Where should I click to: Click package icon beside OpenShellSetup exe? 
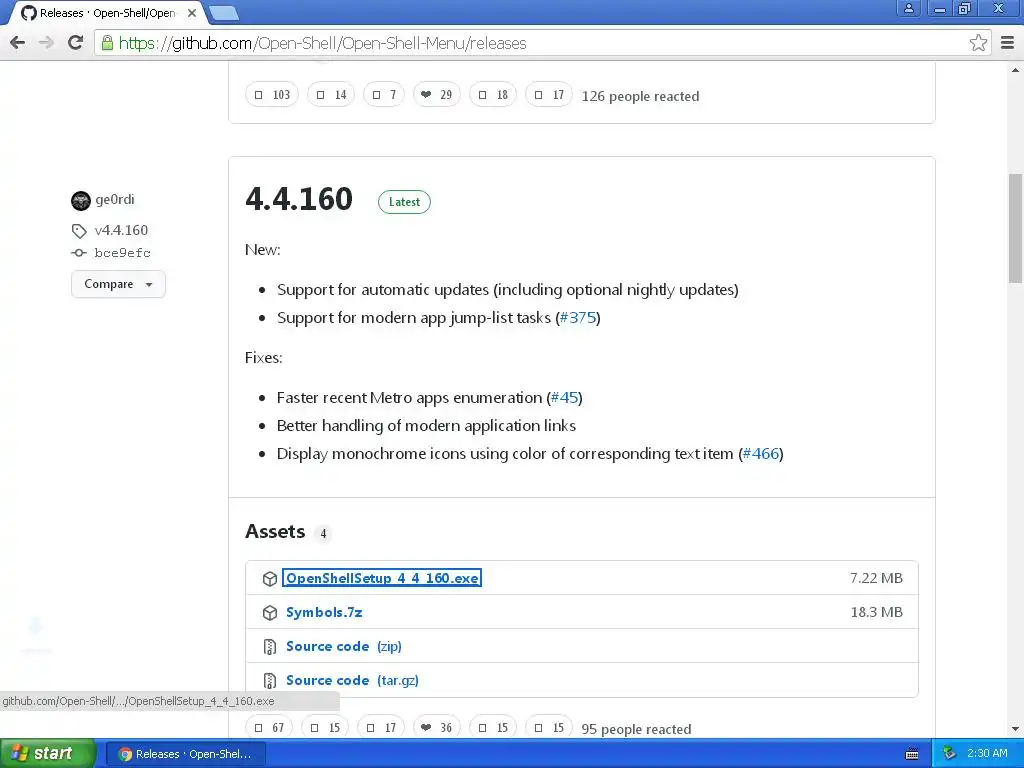270,579
